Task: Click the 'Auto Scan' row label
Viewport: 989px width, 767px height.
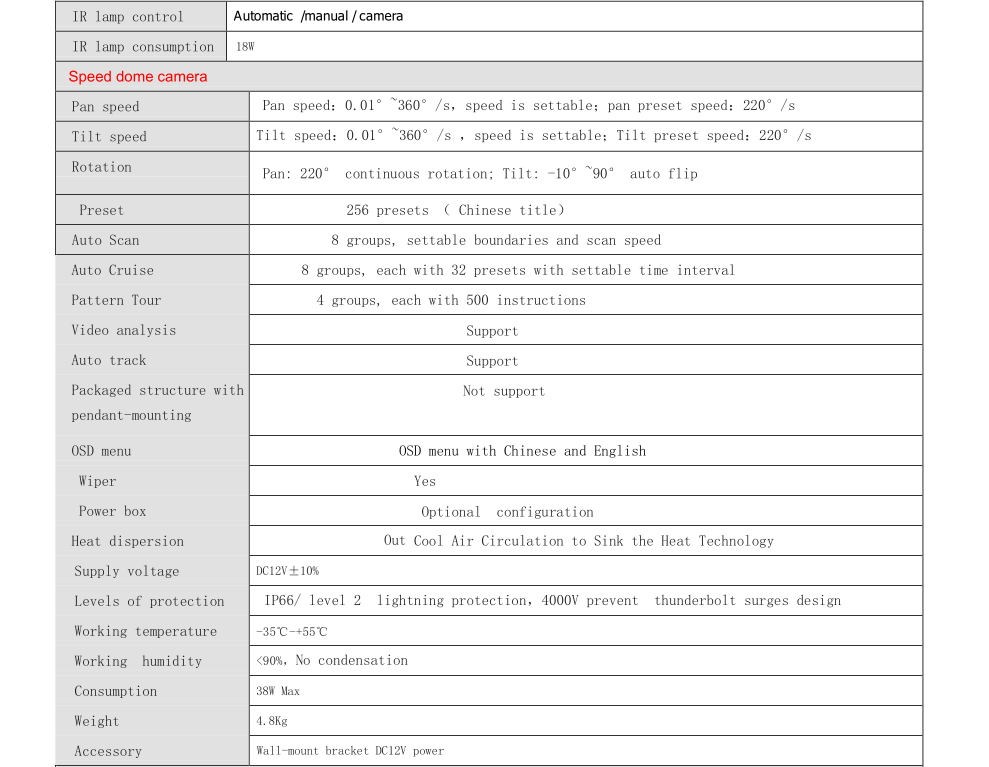Action: point(105,240)
